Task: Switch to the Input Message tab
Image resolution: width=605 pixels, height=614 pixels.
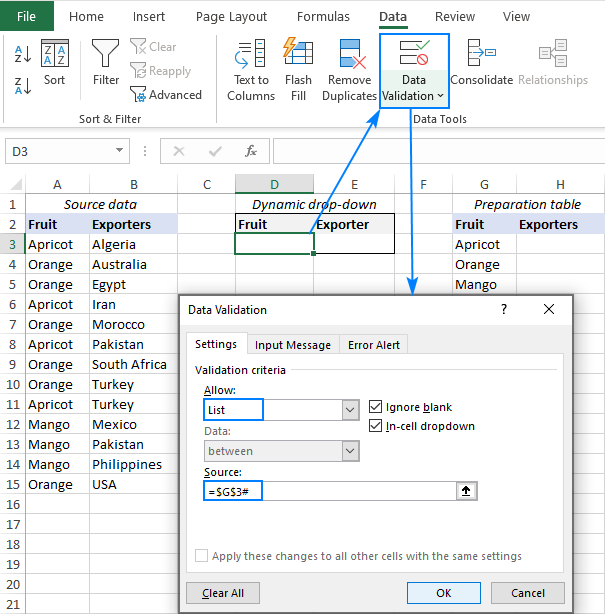Action: [292, 345]
